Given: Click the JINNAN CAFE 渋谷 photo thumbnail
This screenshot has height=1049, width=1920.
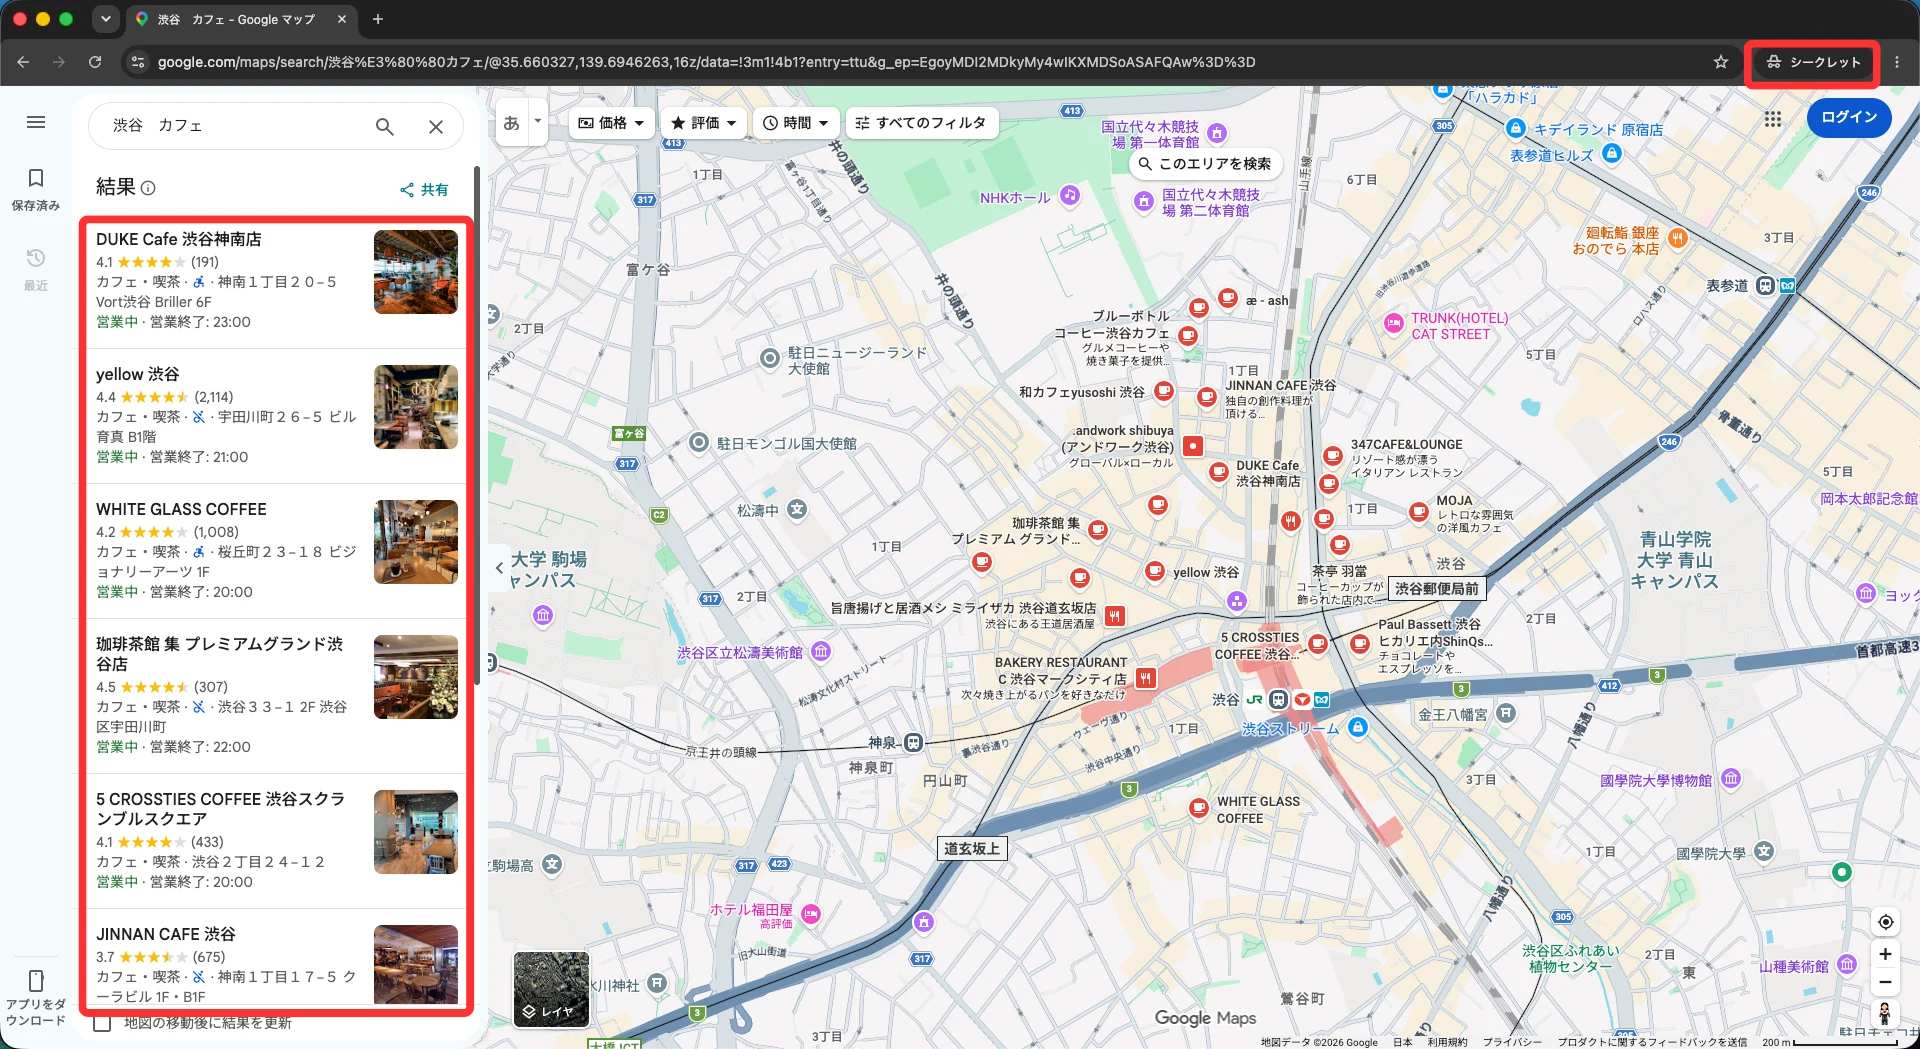Looking at the screenshot, I should pos(416,964).
